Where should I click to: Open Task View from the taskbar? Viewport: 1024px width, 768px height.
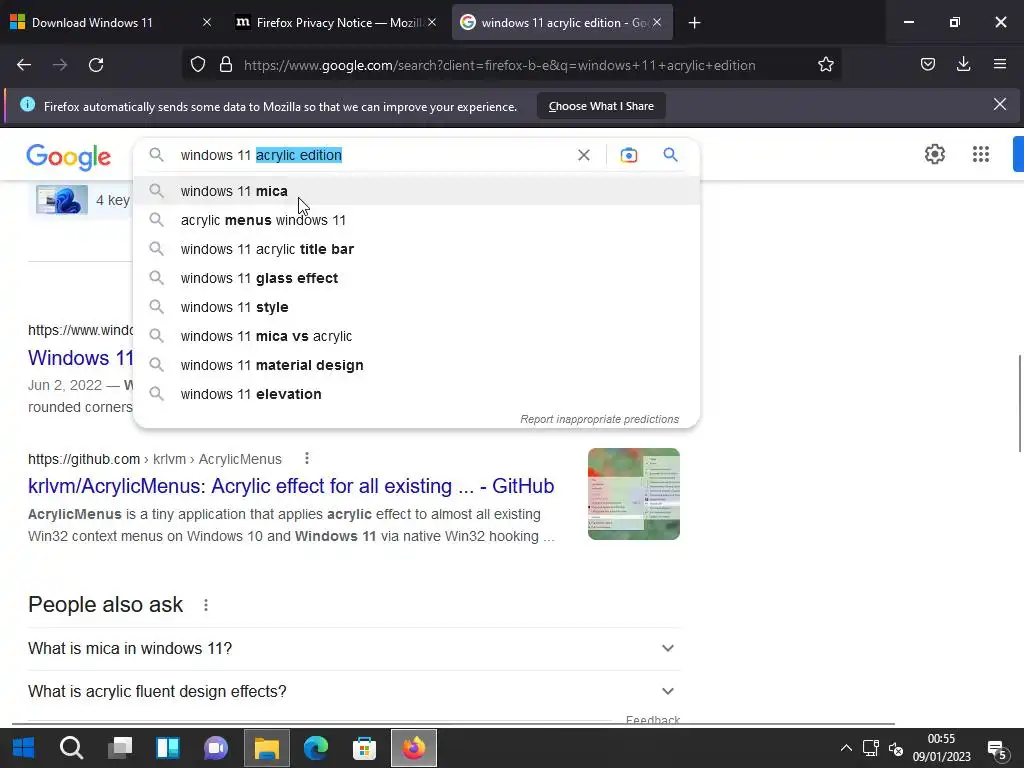(x=120, y=748)
